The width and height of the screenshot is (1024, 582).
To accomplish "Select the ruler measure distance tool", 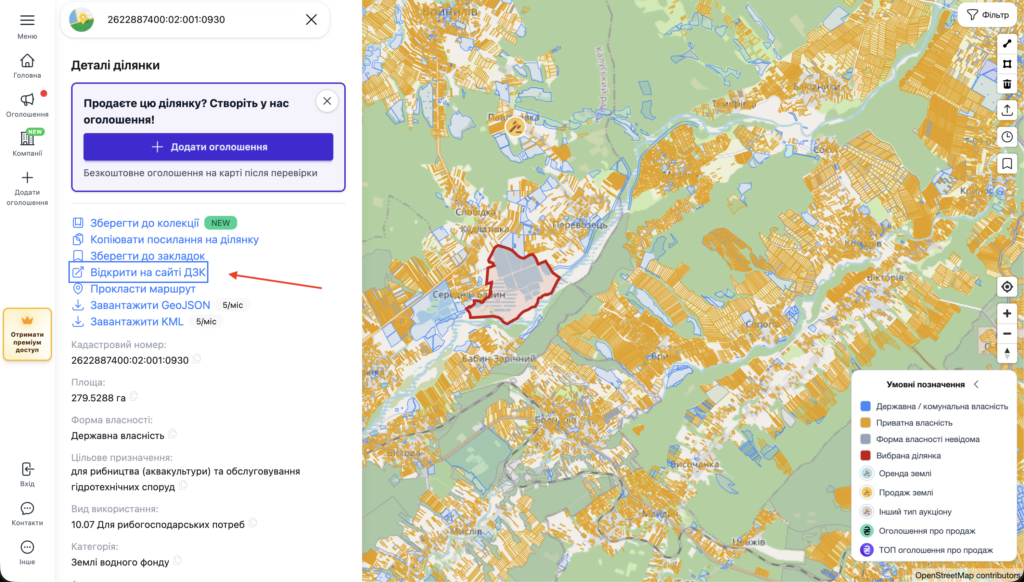I will [x=1007, y=44].
